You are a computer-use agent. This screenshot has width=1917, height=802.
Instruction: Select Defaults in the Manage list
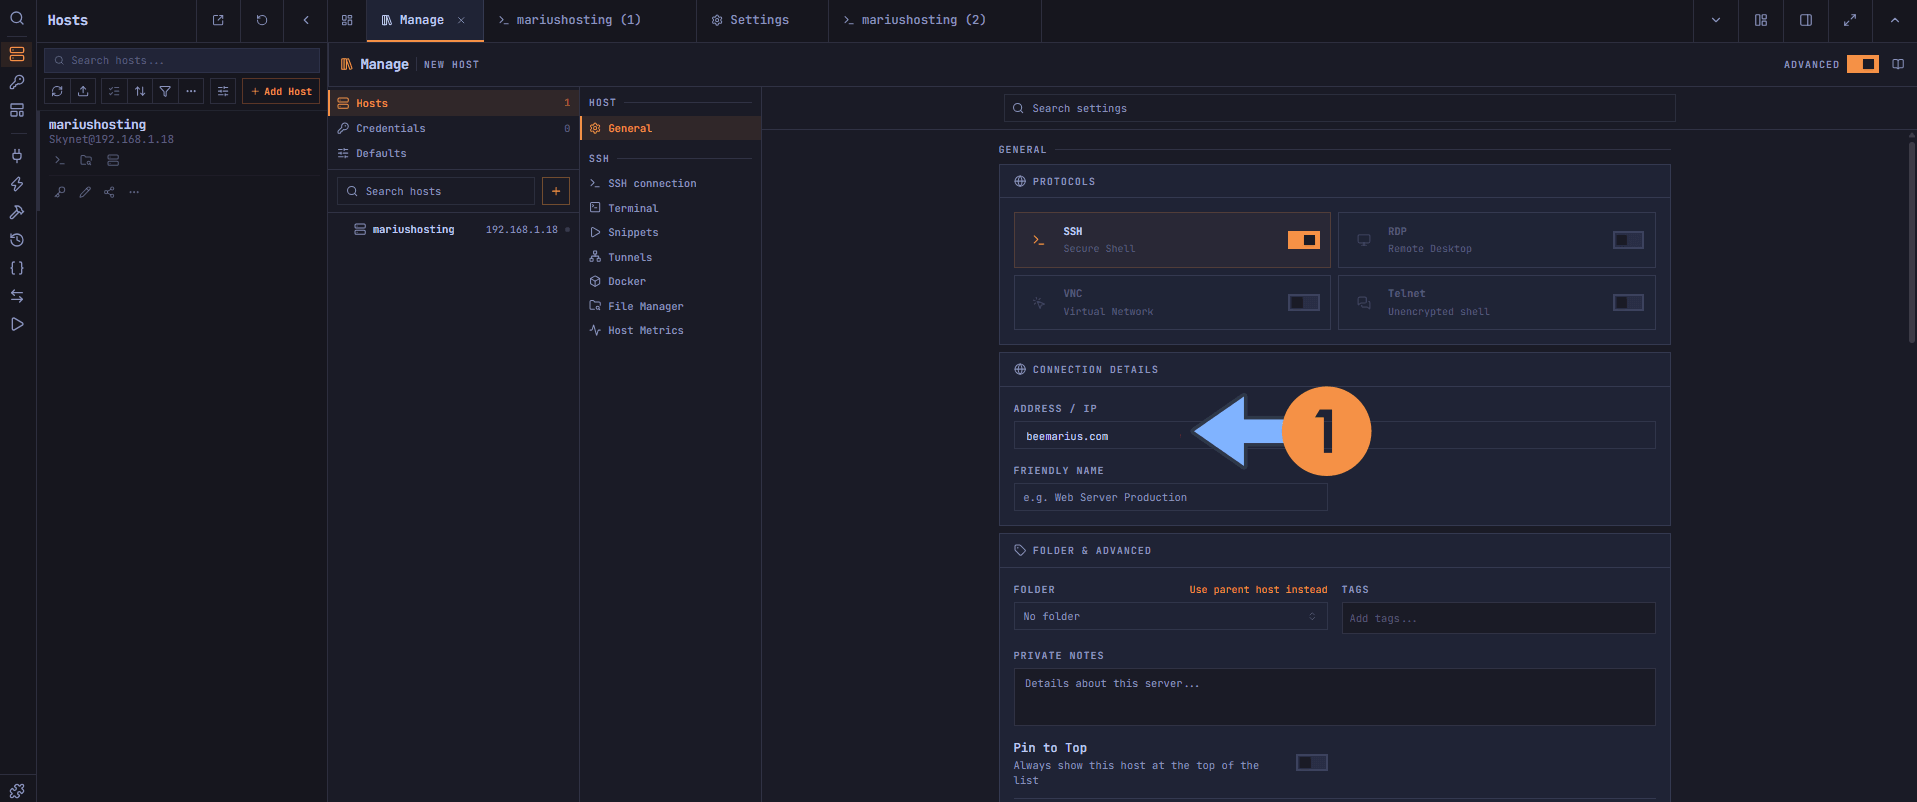[454, 153]
